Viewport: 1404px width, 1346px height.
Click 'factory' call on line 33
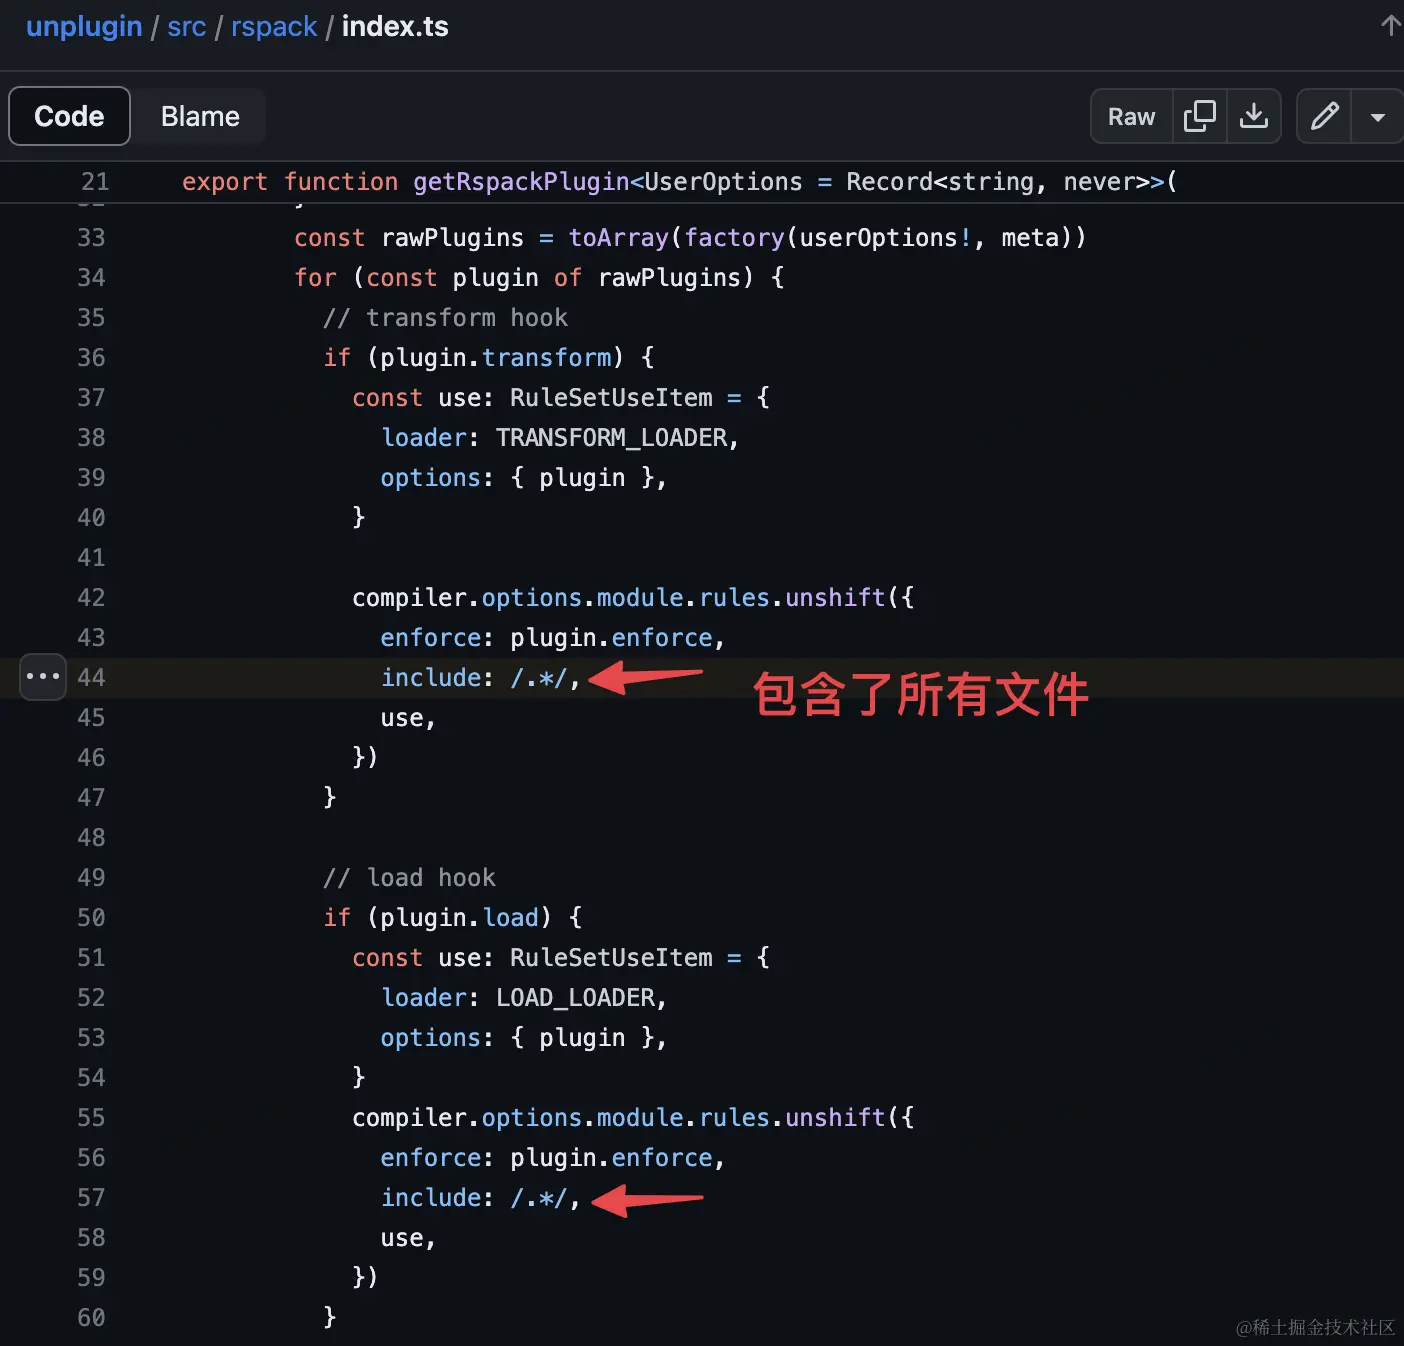(x=734, y=238)
